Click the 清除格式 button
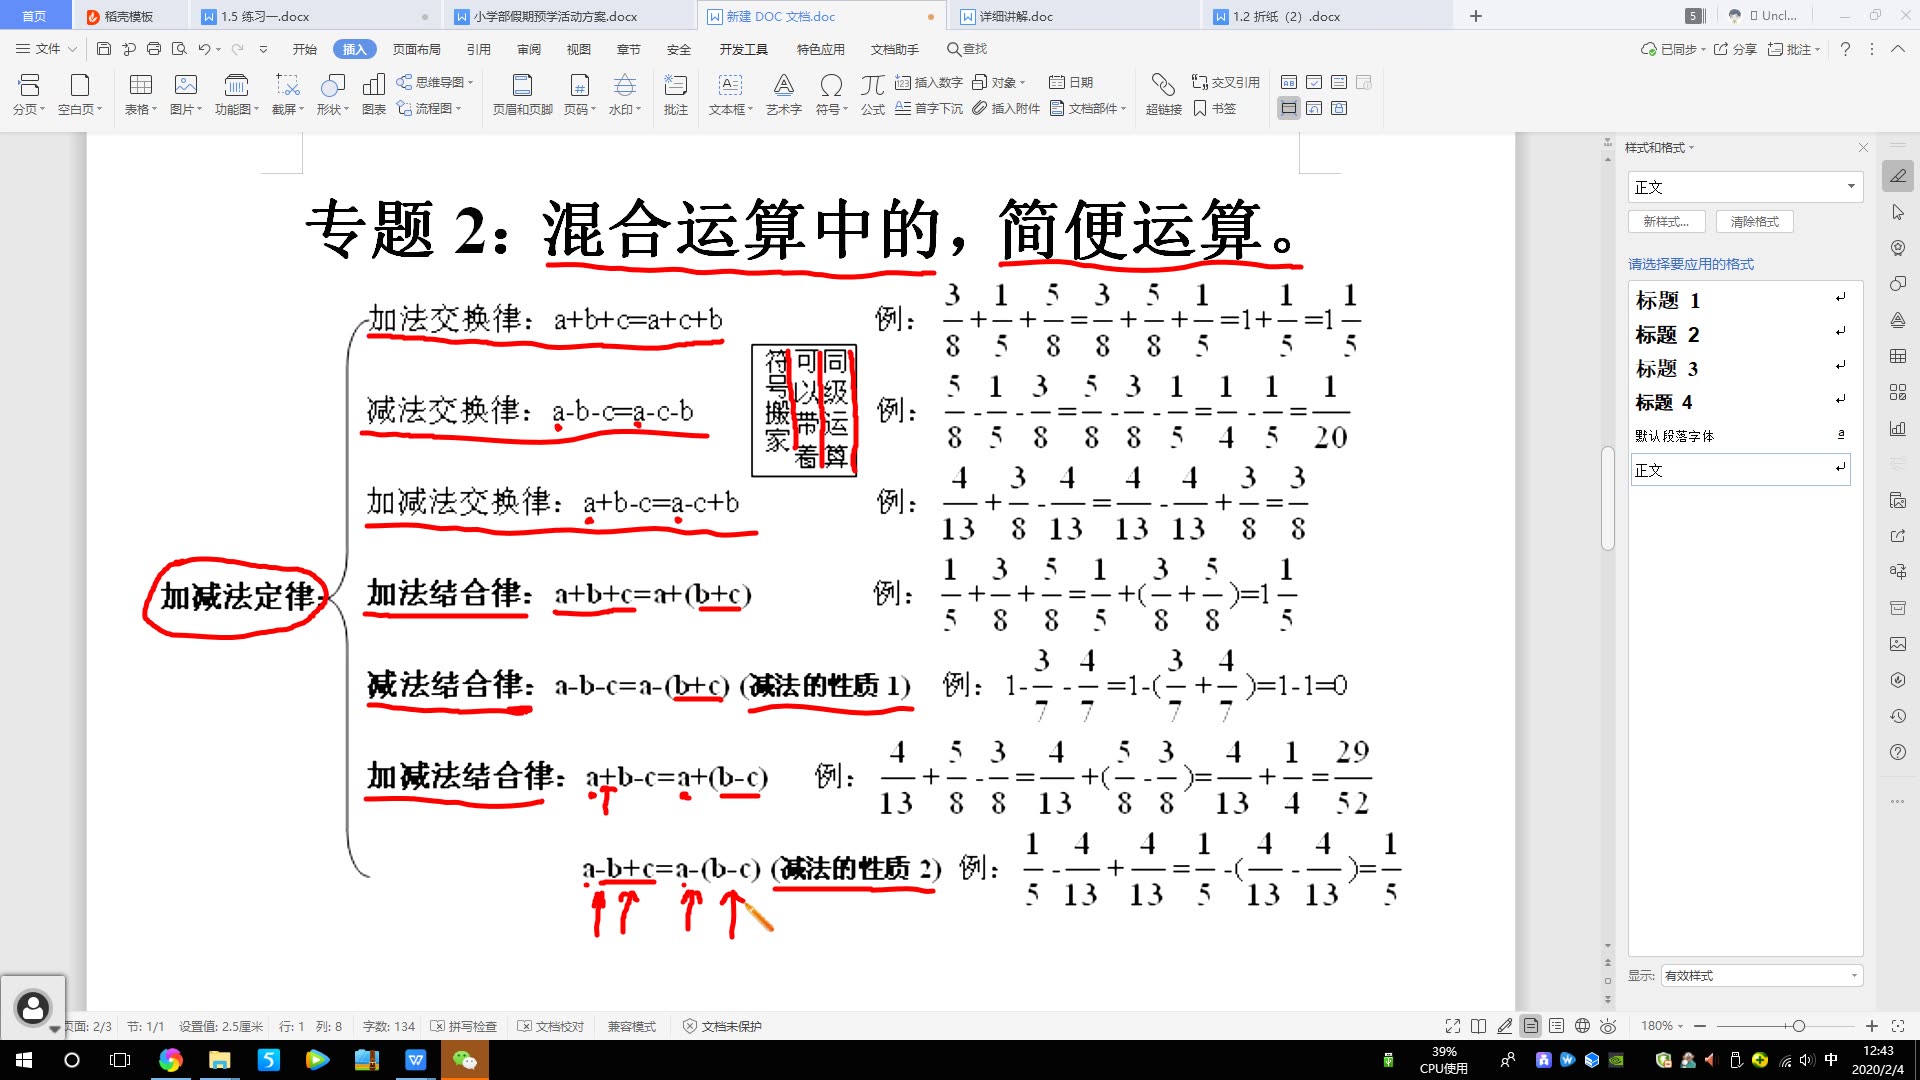This screenshot has height=1080, width=1920. coord(1754,222)
